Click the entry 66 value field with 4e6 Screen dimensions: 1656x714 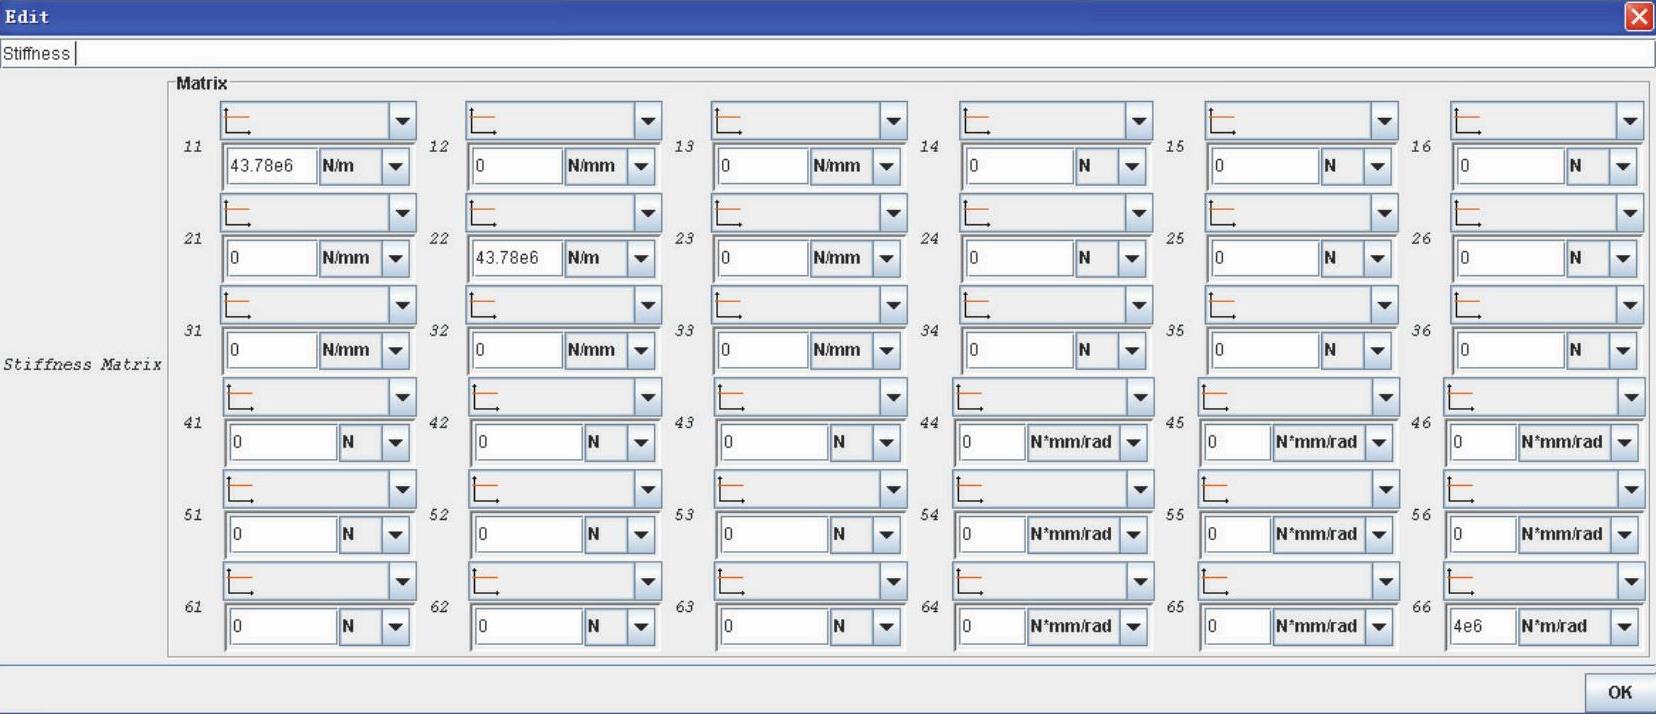(1482, 627)
